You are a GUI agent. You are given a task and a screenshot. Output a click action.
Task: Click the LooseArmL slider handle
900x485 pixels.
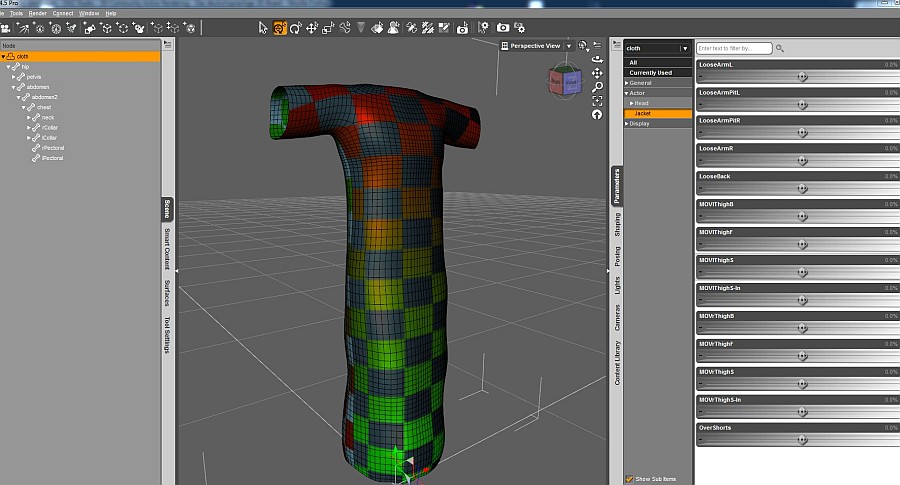pos(802,77)
